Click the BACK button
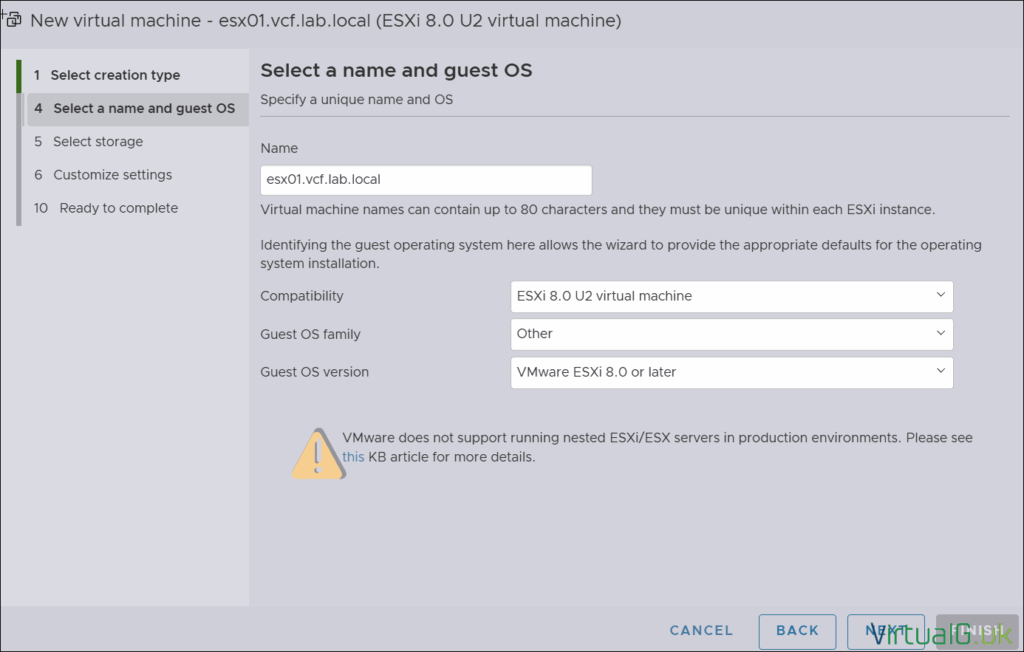Viewport: 1024px width, 652px height. pyautogui.click(x=797, y=631)
